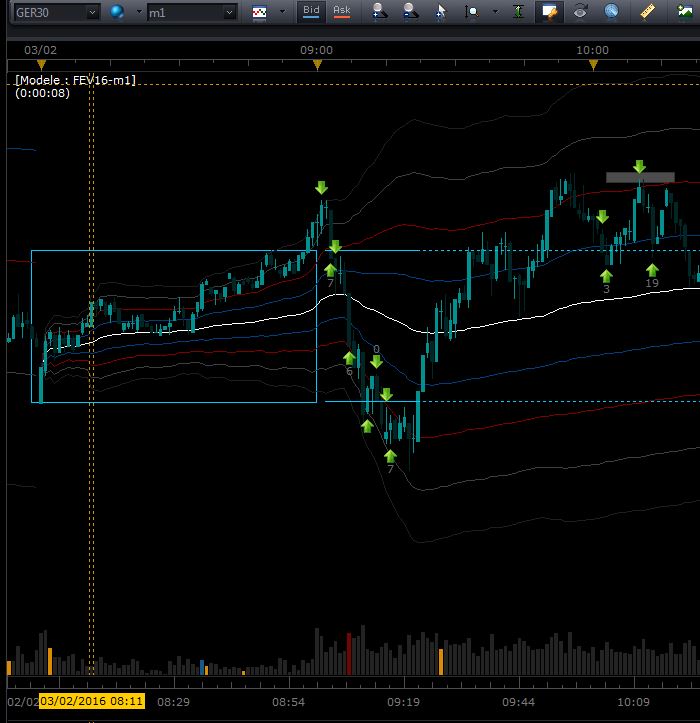The height and width of the screenshot is (723, 700).
Task: Click the chart type icon
Action: coord(260,12)
